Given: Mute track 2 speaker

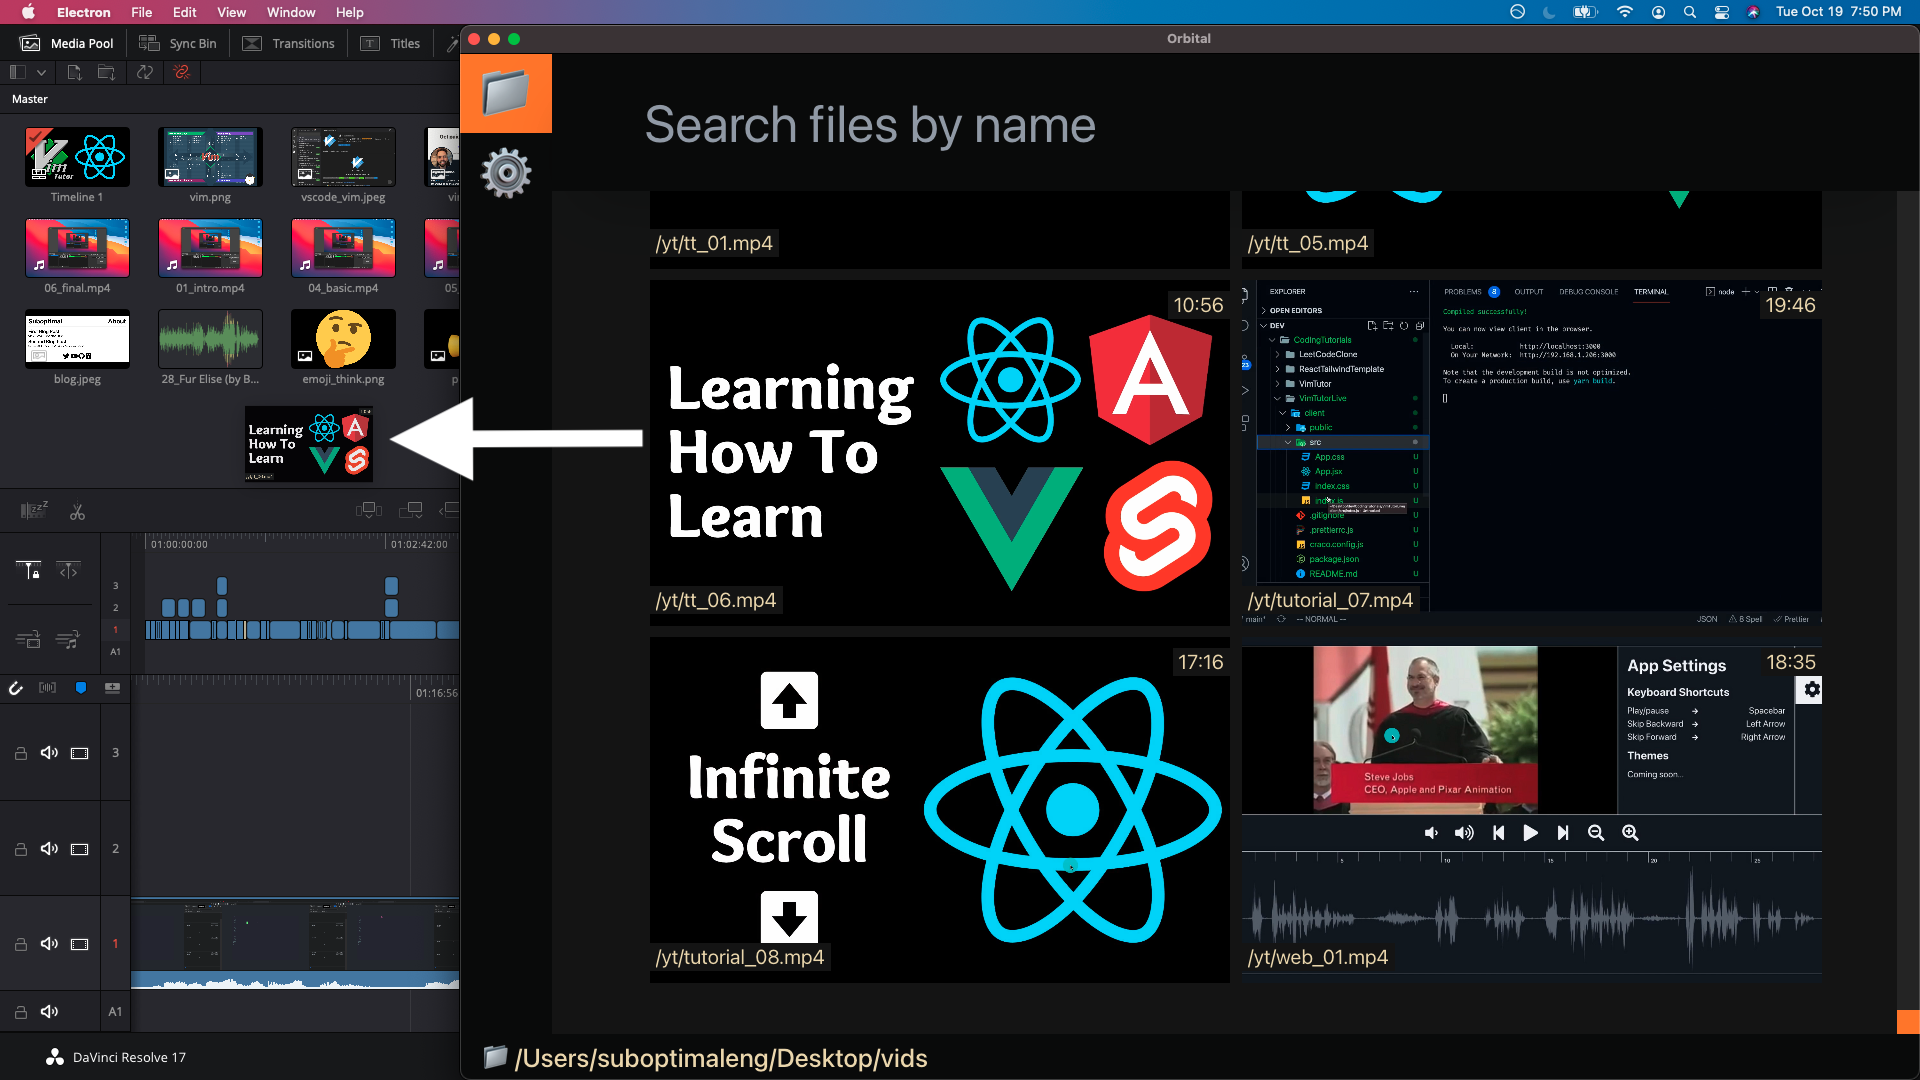Looking at the screenshot, I should coord(49,849).
